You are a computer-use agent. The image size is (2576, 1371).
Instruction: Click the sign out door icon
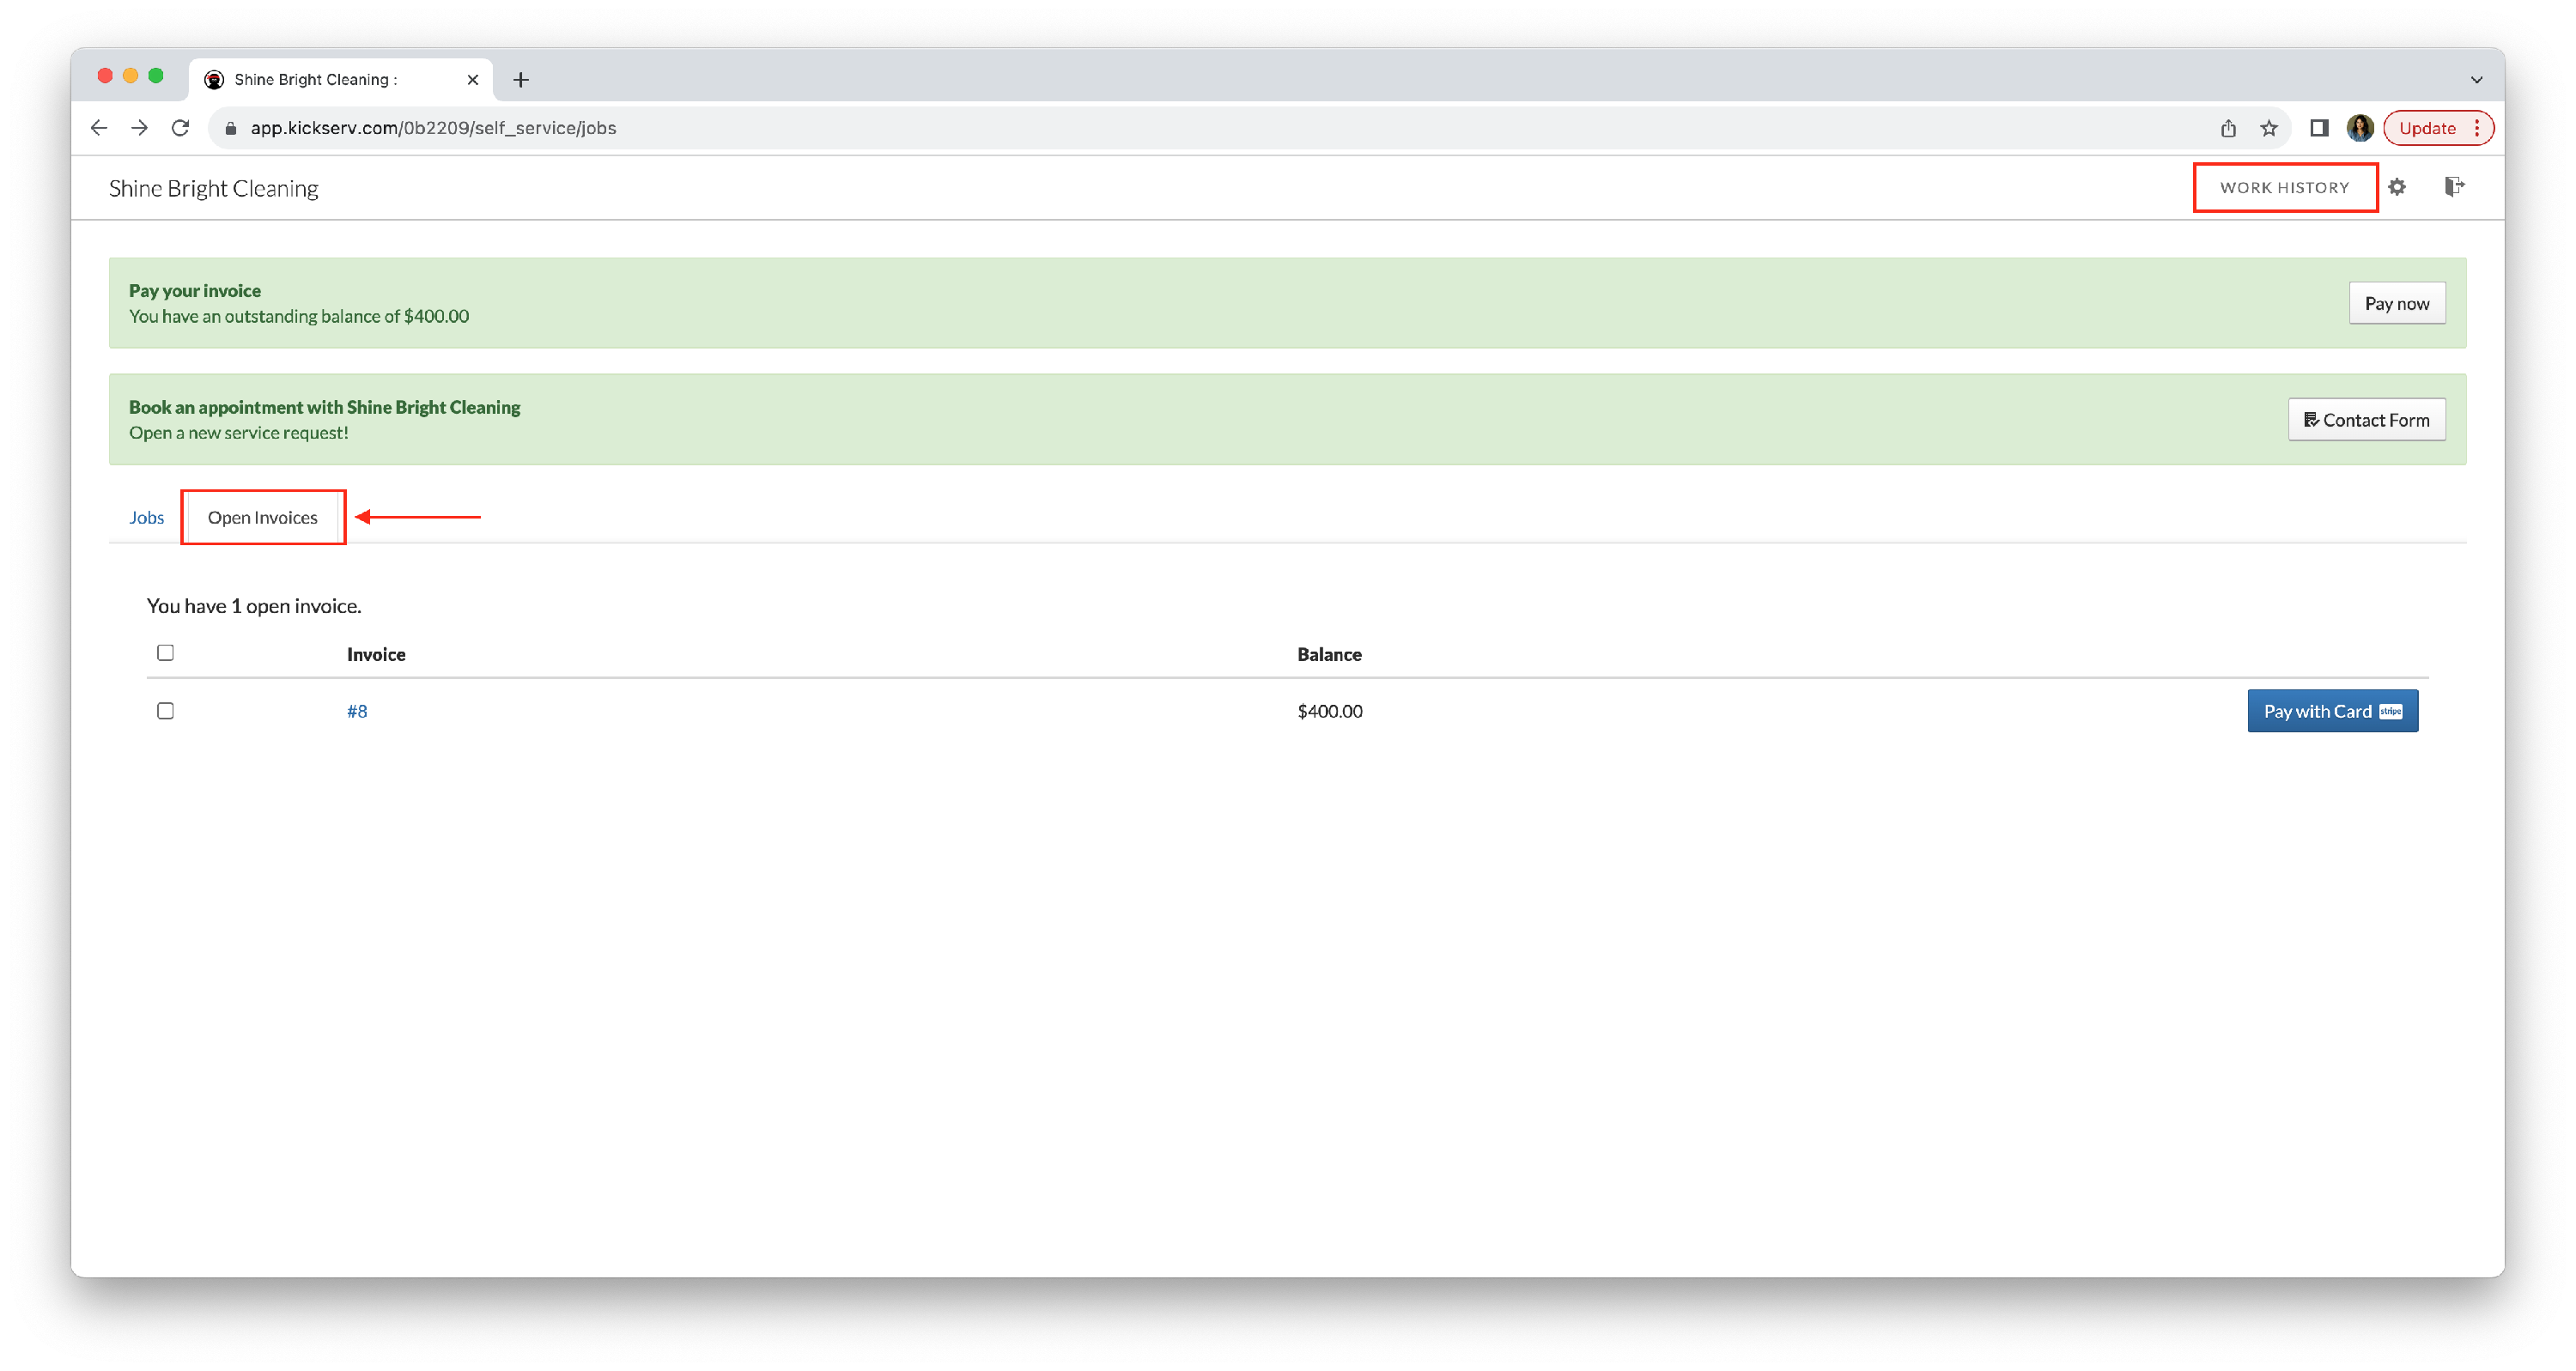coord(2453,187)
